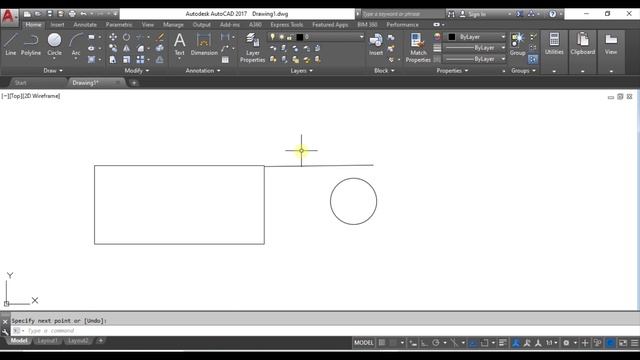
Task: Select the Text annotation tool
Action: pyautogui.click(x=180, y=44)
